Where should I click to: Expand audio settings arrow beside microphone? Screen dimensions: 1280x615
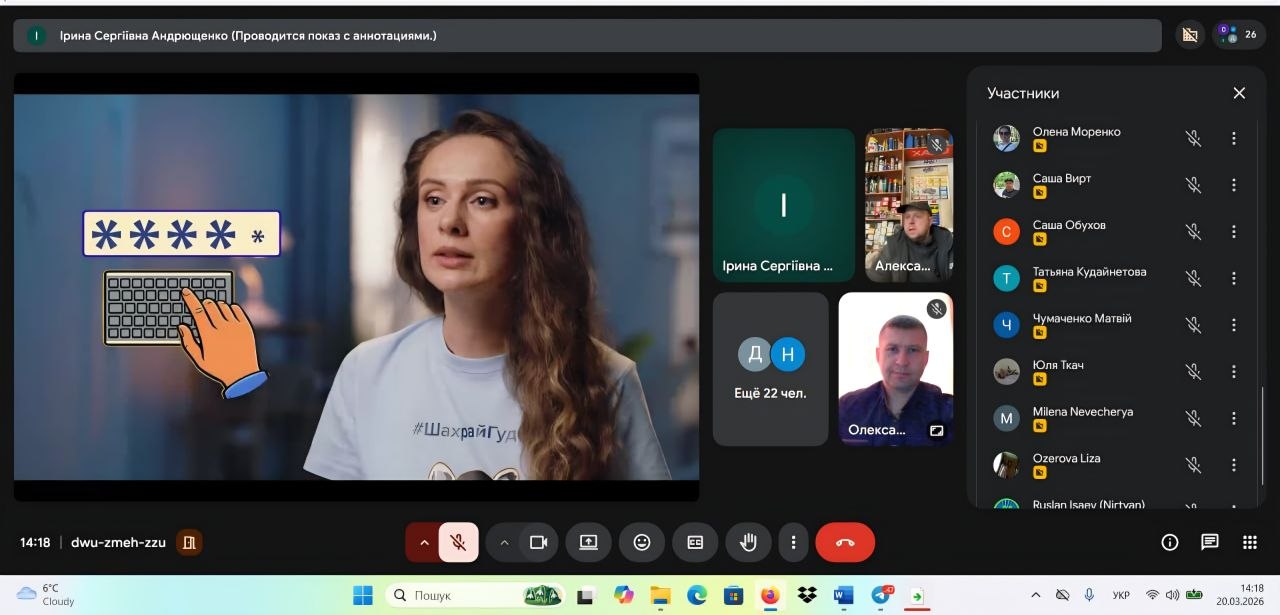(424, 542)
